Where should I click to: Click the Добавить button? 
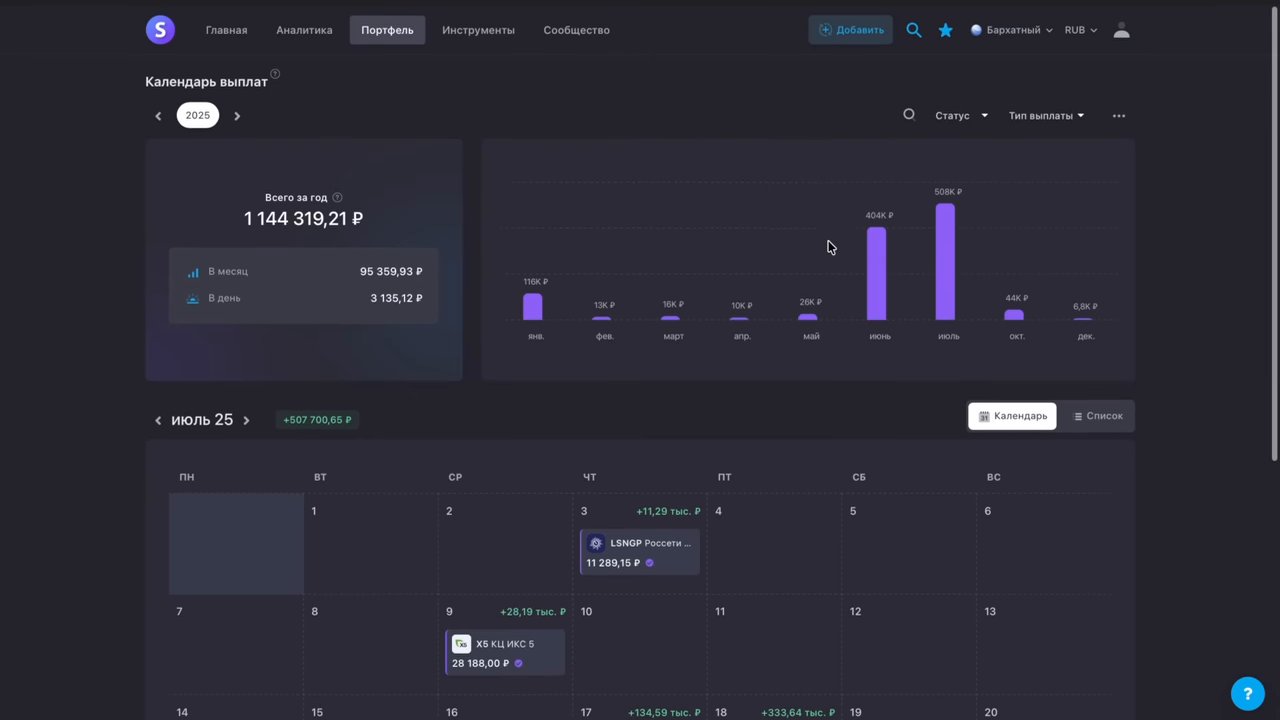click(850, 30)
